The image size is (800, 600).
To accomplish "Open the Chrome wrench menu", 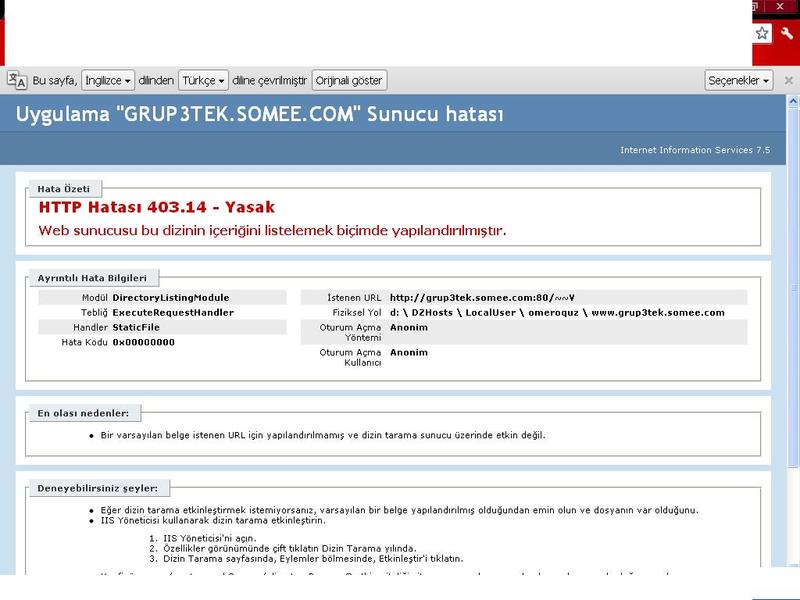I will (786, 33).
